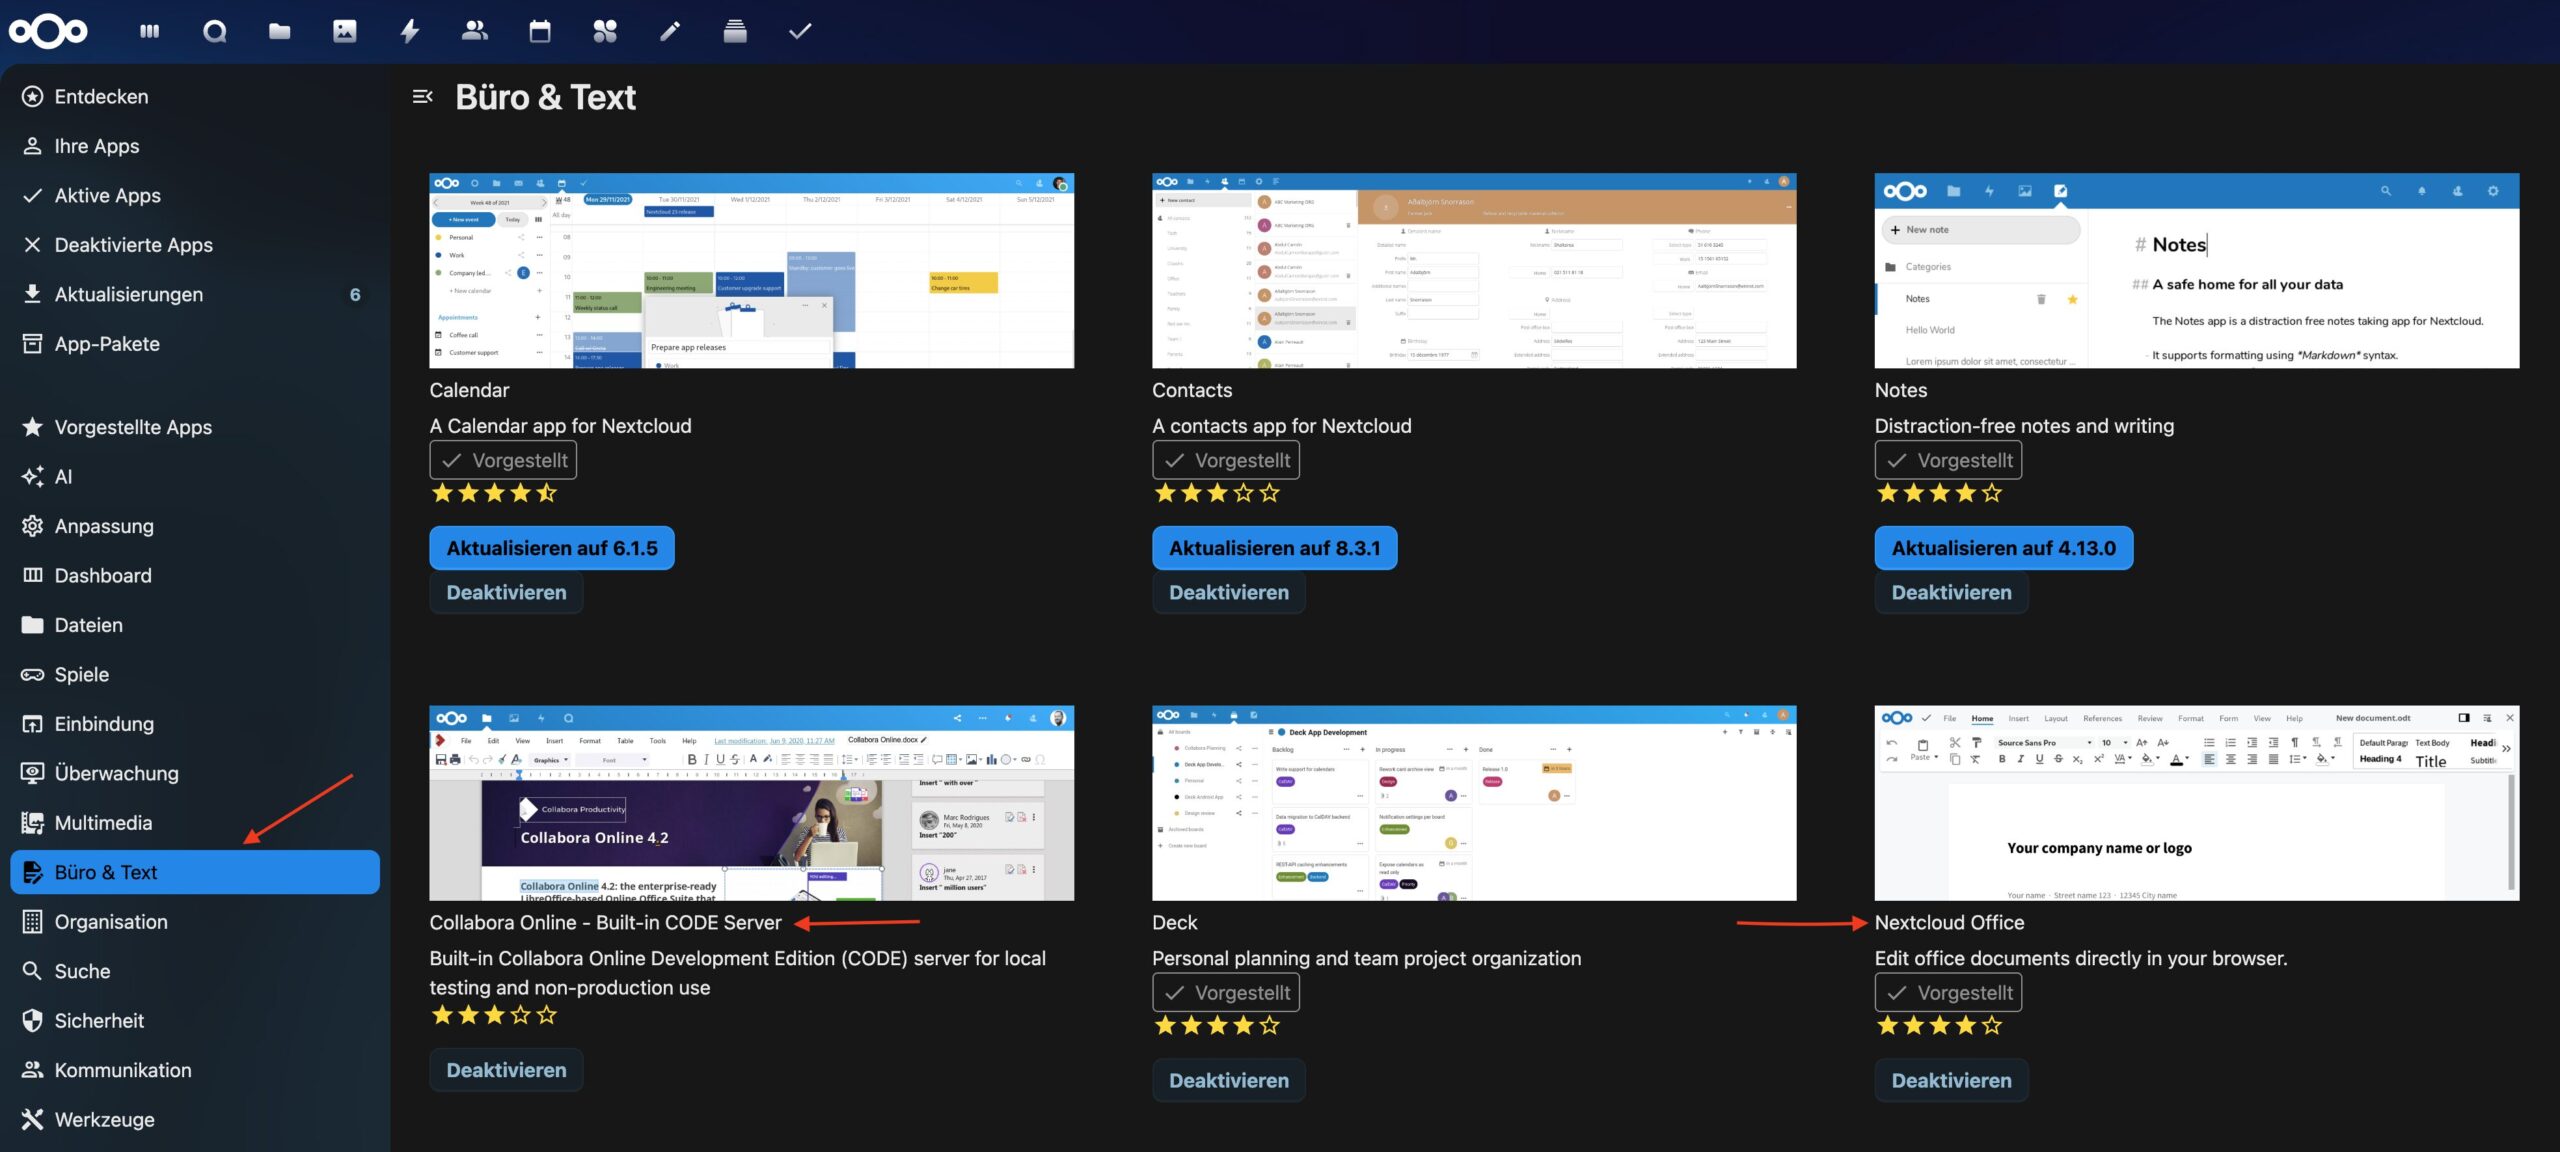This screenshot has height=1152, width=2560.
Task: Toggle the Vorgestellt badge on Contacts
Action: [1227, 459]
